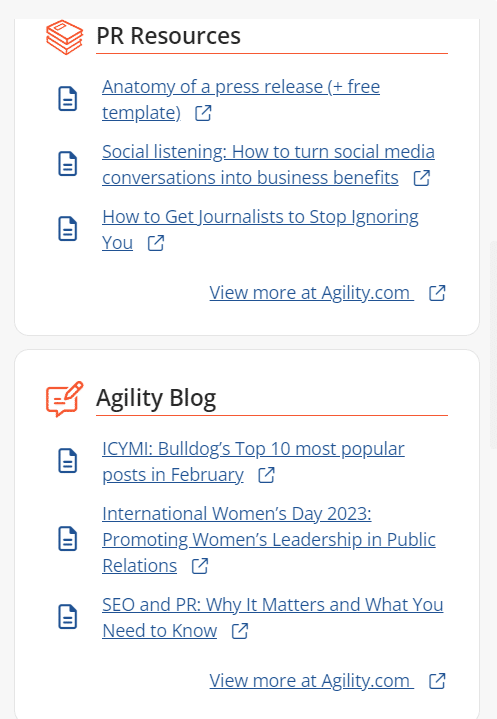Open International Women's Day 2023 article
The width and height of the screenshot is (497, 719).
[269, 540]
